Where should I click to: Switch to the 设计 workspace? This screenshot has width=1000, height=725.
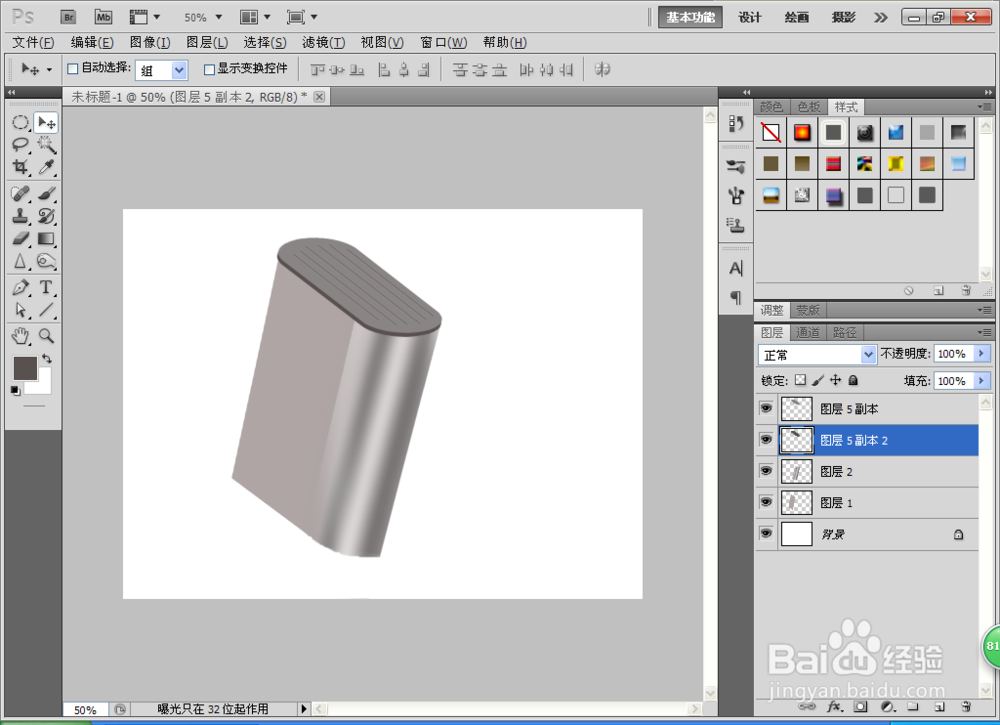click(749, 17)
